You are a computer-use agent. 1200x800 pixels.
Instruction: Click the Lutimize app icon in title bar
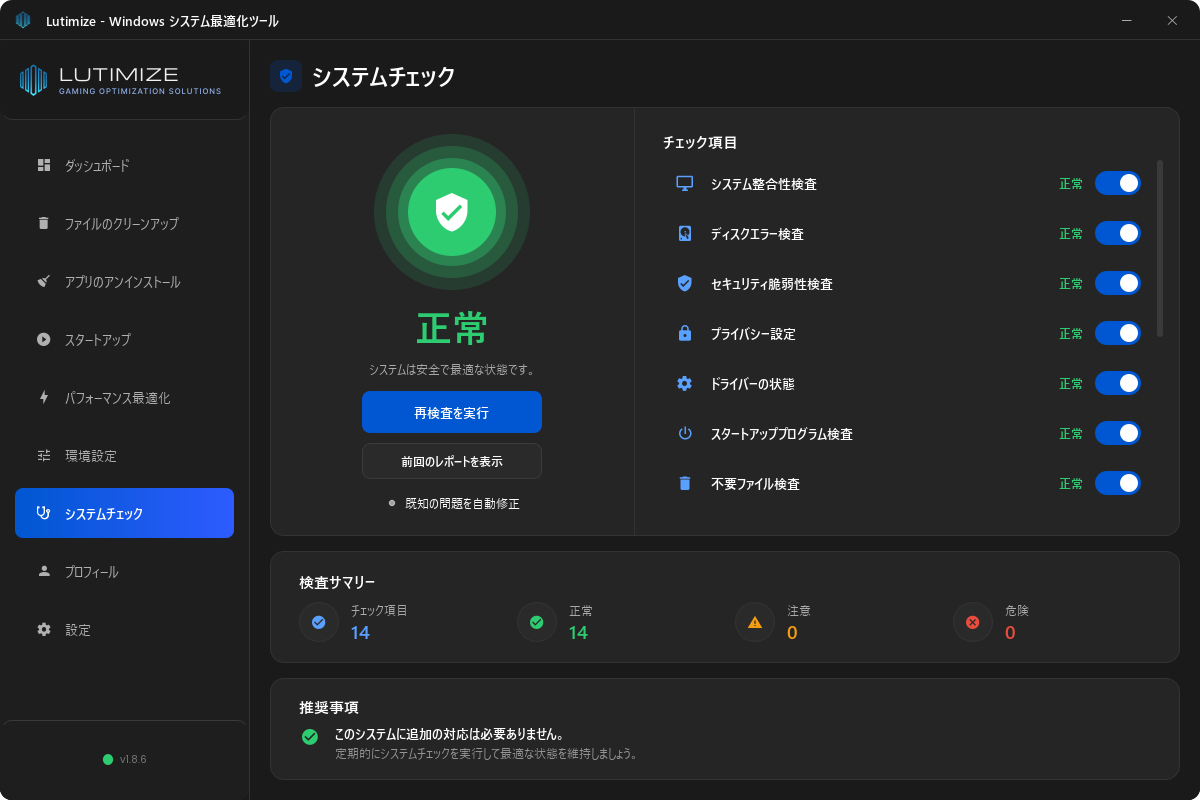pyautogui.click(x=23, y=20)
